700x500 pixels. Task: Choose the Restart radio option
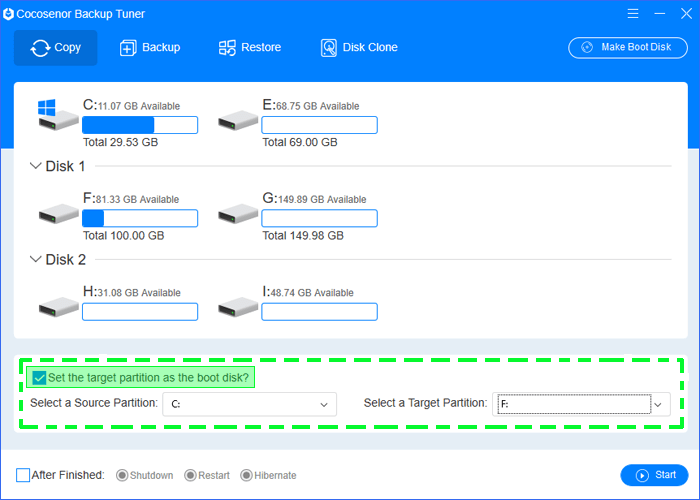pyautogui.click(x=190, y=475)
